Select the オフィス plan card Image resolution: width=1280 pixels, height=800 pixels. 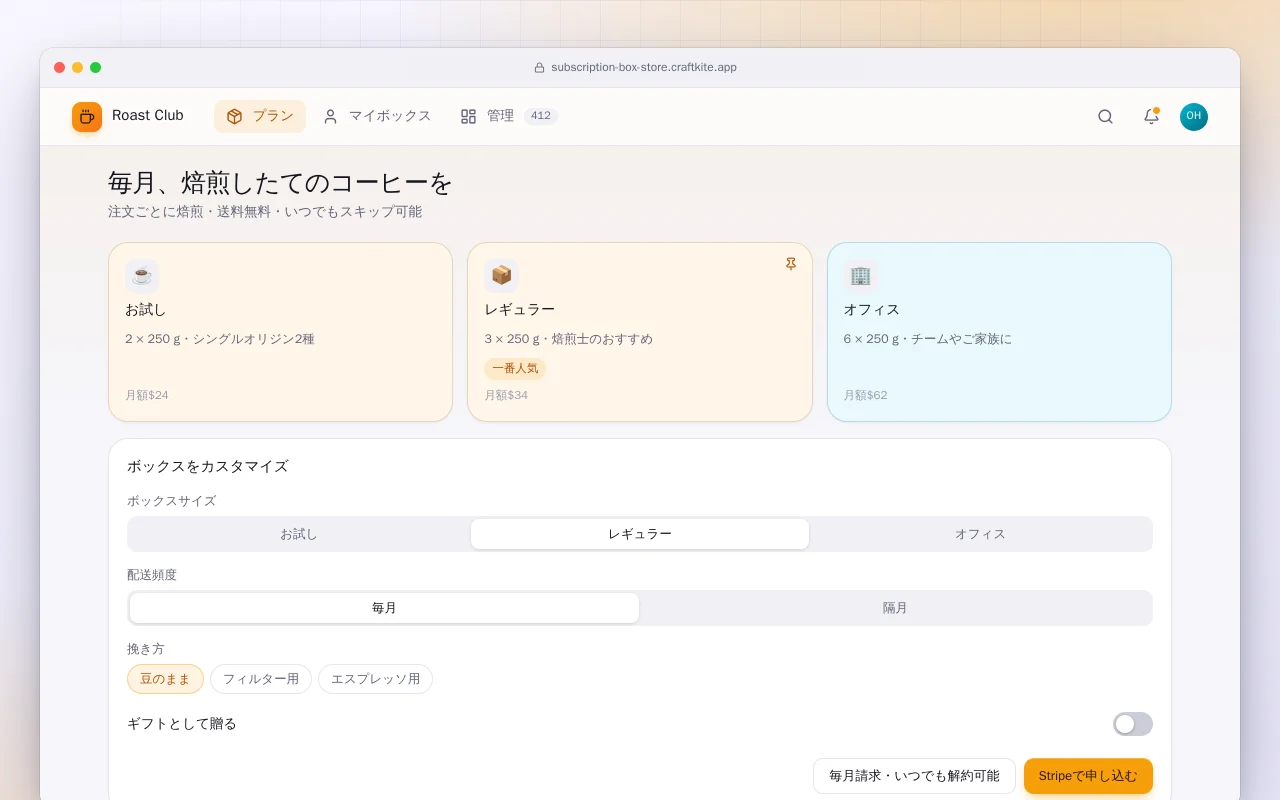tap(999, 332)
